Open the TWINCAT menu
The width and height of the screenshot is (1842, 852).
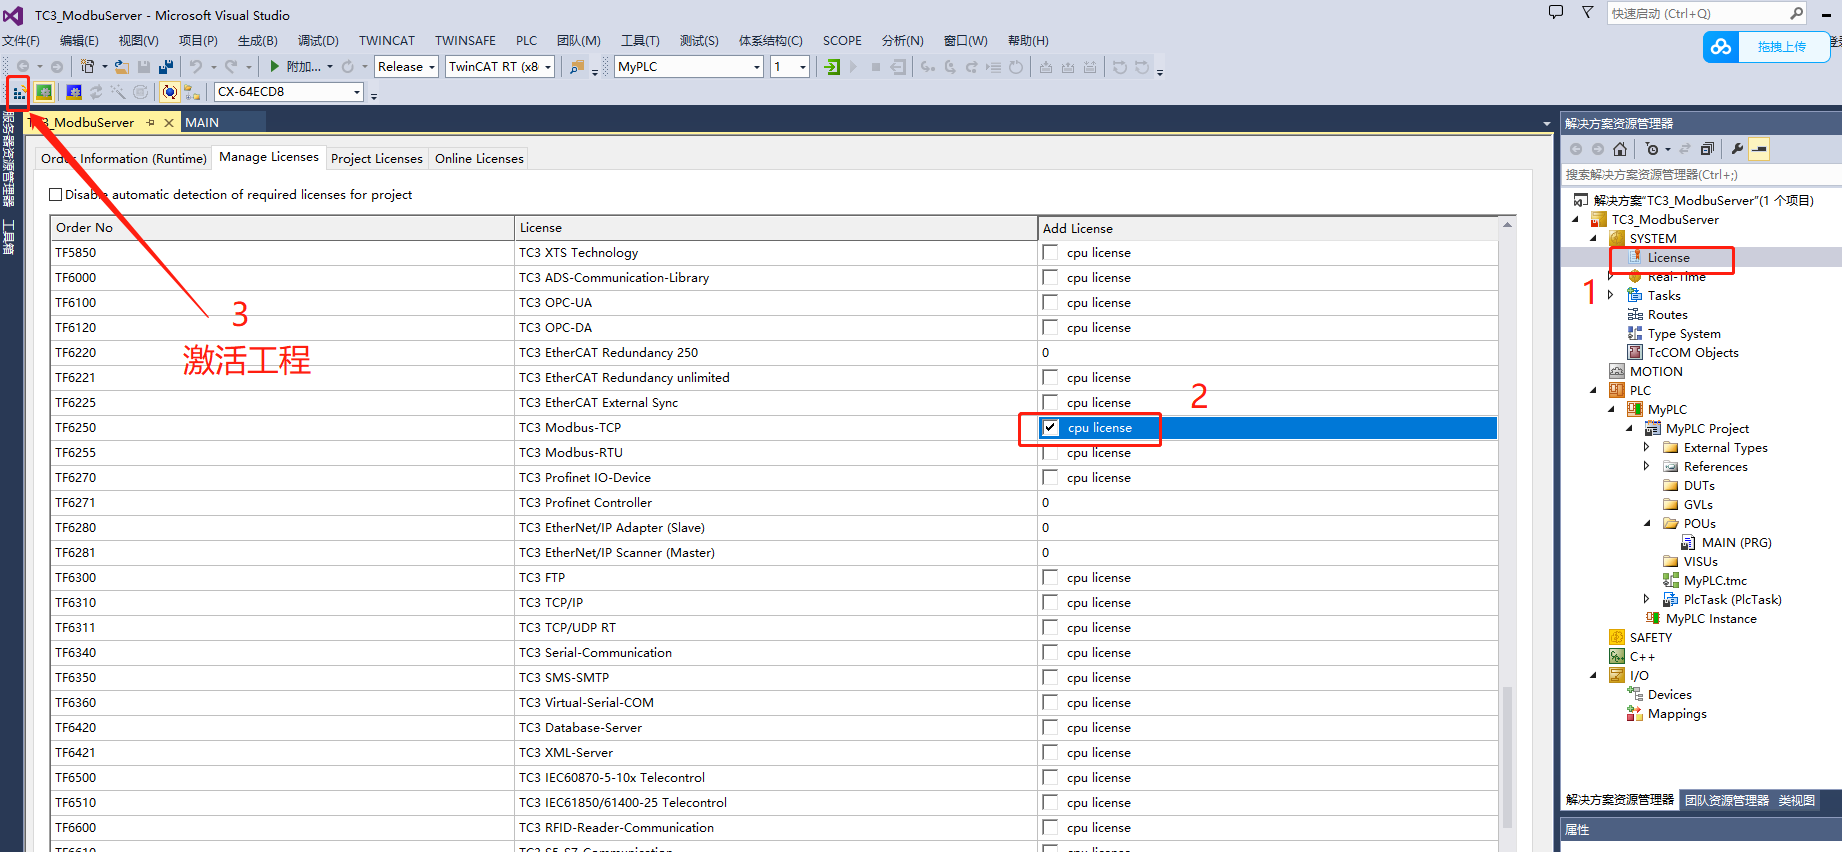pos(387,41)
